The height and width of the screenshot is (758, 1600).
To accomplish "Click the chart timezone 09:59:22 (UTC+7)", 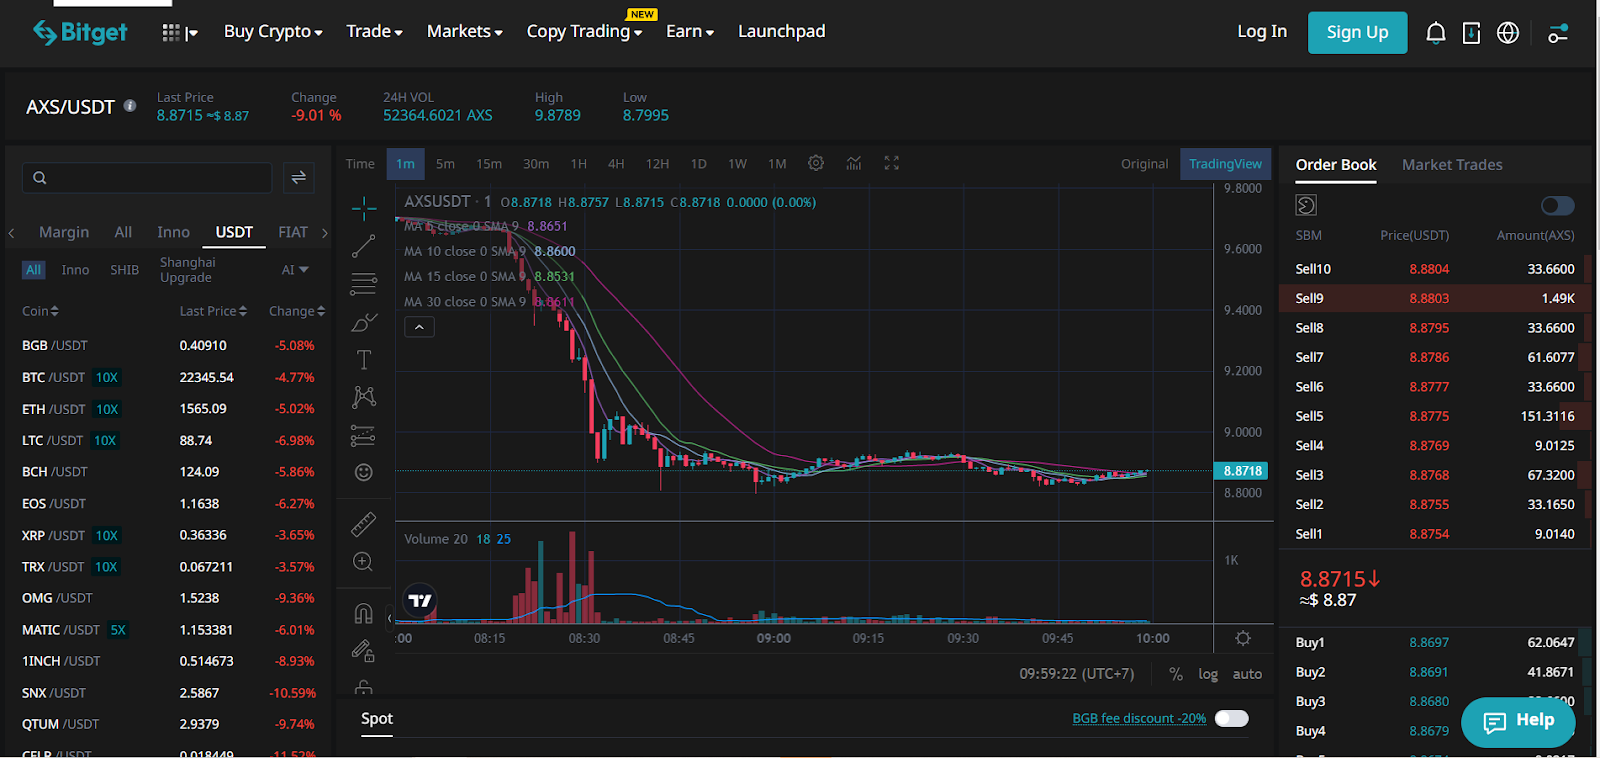I will 1077,674.
